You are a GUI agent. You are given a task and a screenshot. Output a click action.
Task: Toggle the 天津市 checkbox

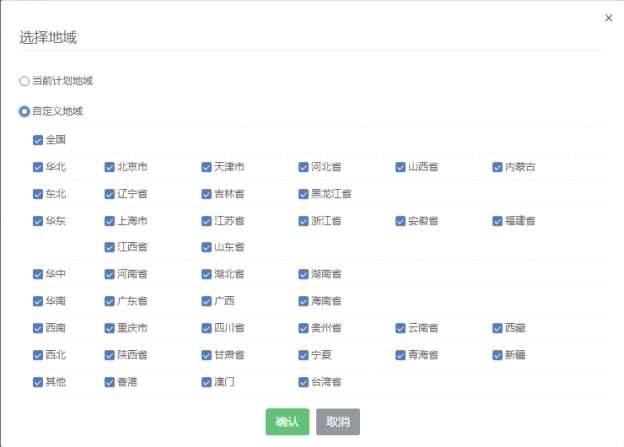point(206,167)
